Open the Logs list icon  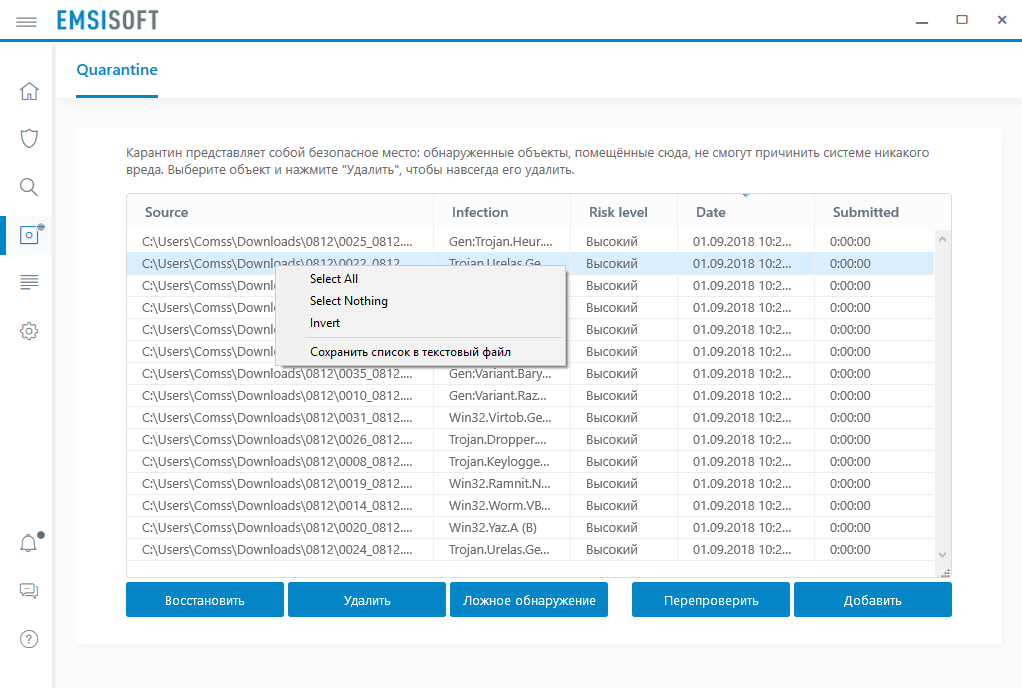pyautogui.click(x=29, y=282)
